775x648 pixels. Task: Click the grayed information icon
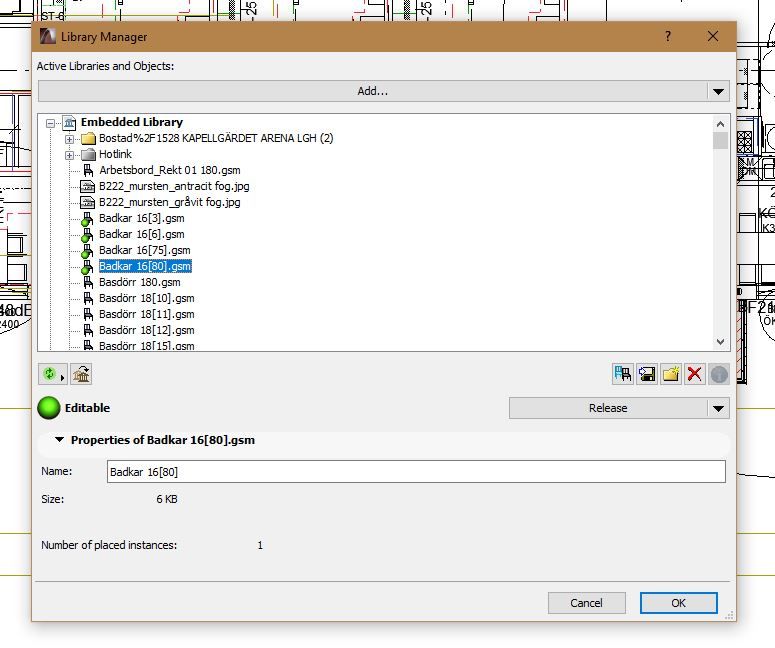[719, 374]
